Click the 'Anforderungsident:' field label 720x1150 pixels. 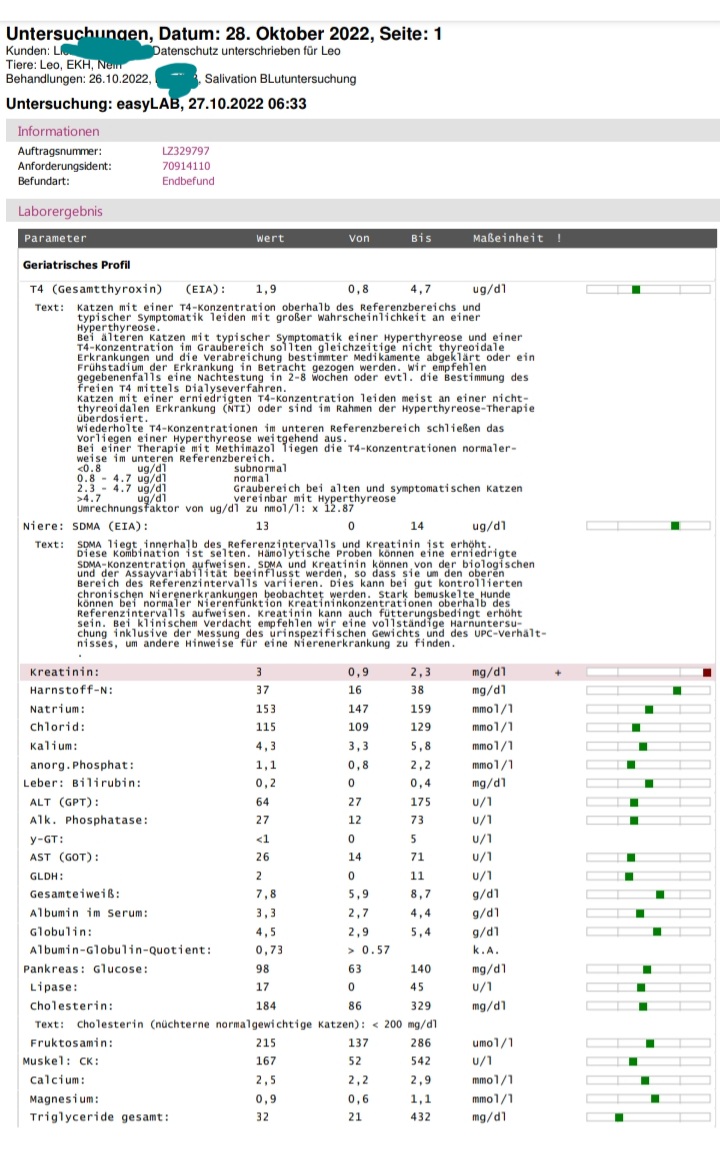[65, 166]
